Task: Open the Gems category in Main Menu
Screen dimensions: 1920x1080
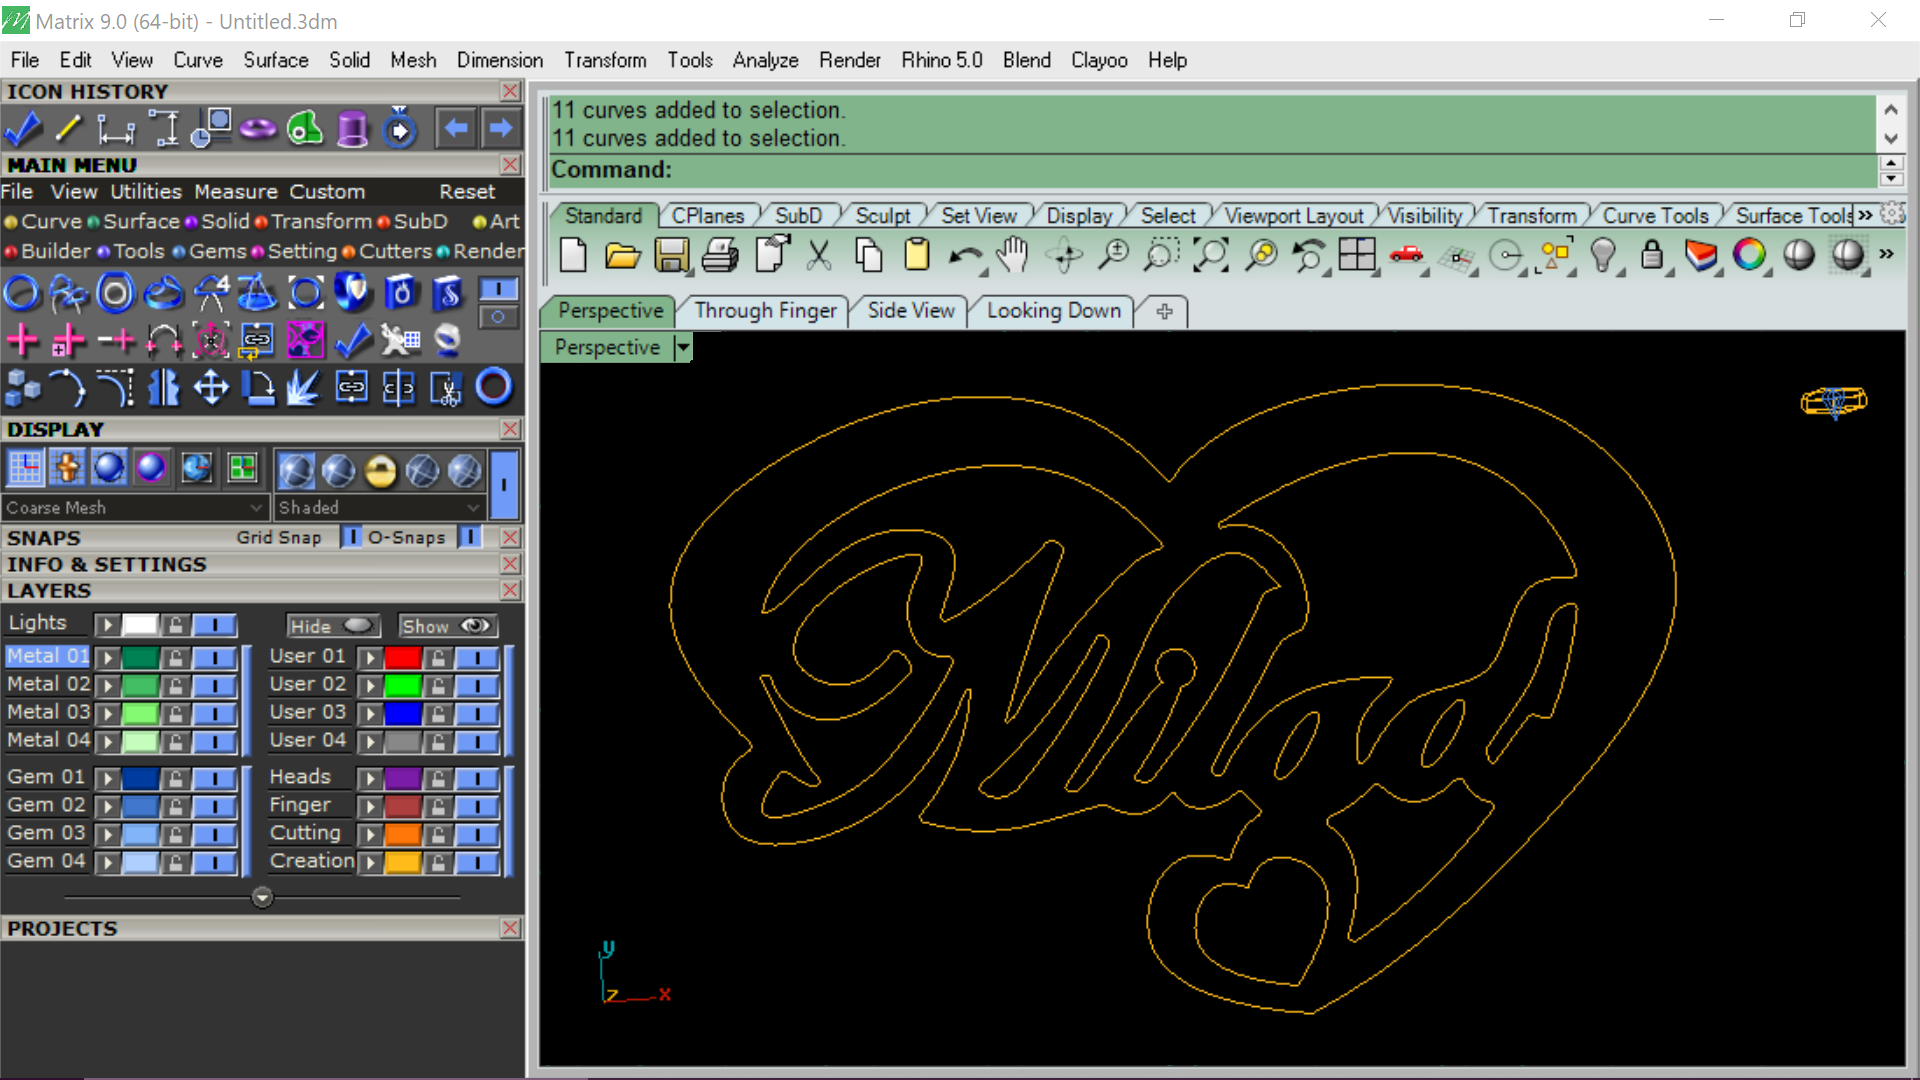Action: point(217,251)
